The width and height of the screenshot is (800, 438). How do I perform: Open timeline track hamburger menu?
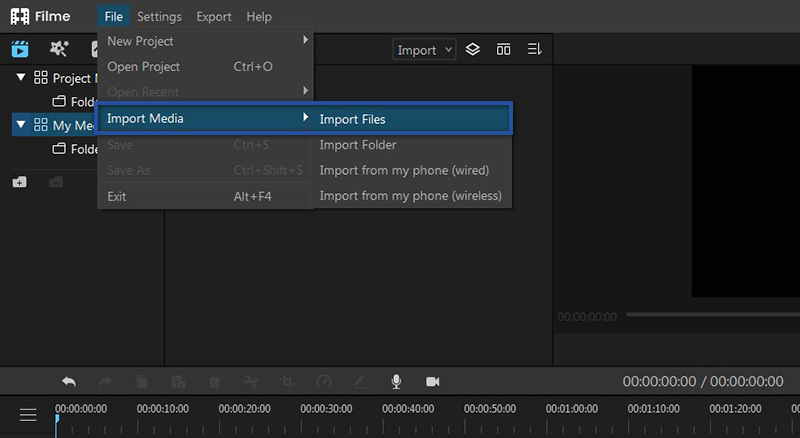click(x=28, y=415)
